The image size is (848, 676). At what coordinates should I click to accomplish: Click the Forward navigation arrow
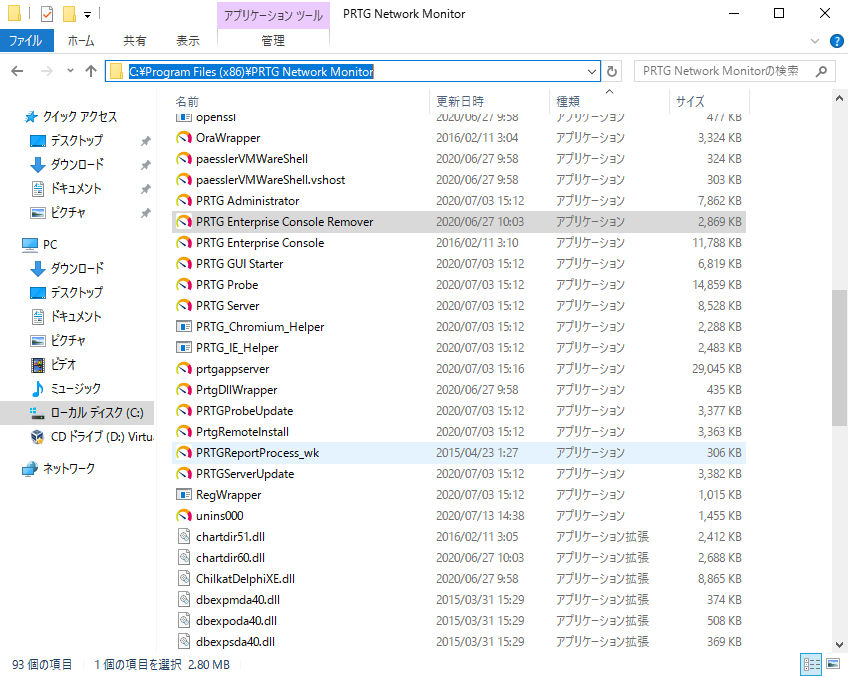tap(47, 71)
